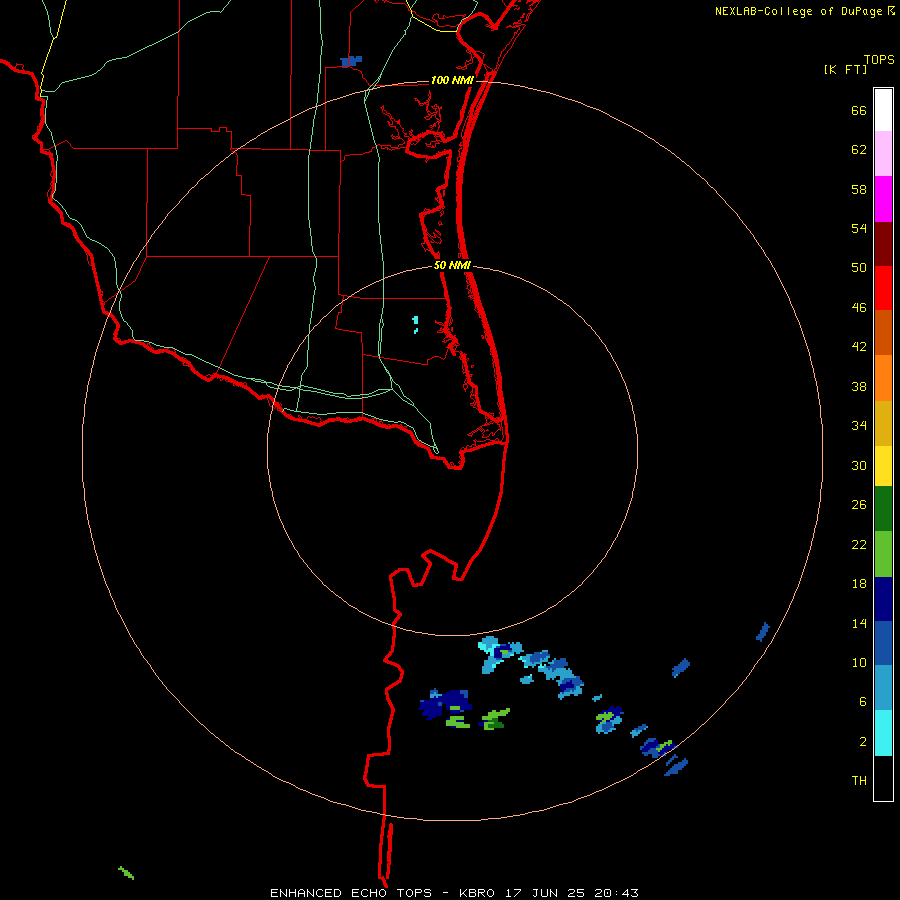Click the gold 34 kft legend swatch
This screenshot has height=900, width=900.
[883, 424]
